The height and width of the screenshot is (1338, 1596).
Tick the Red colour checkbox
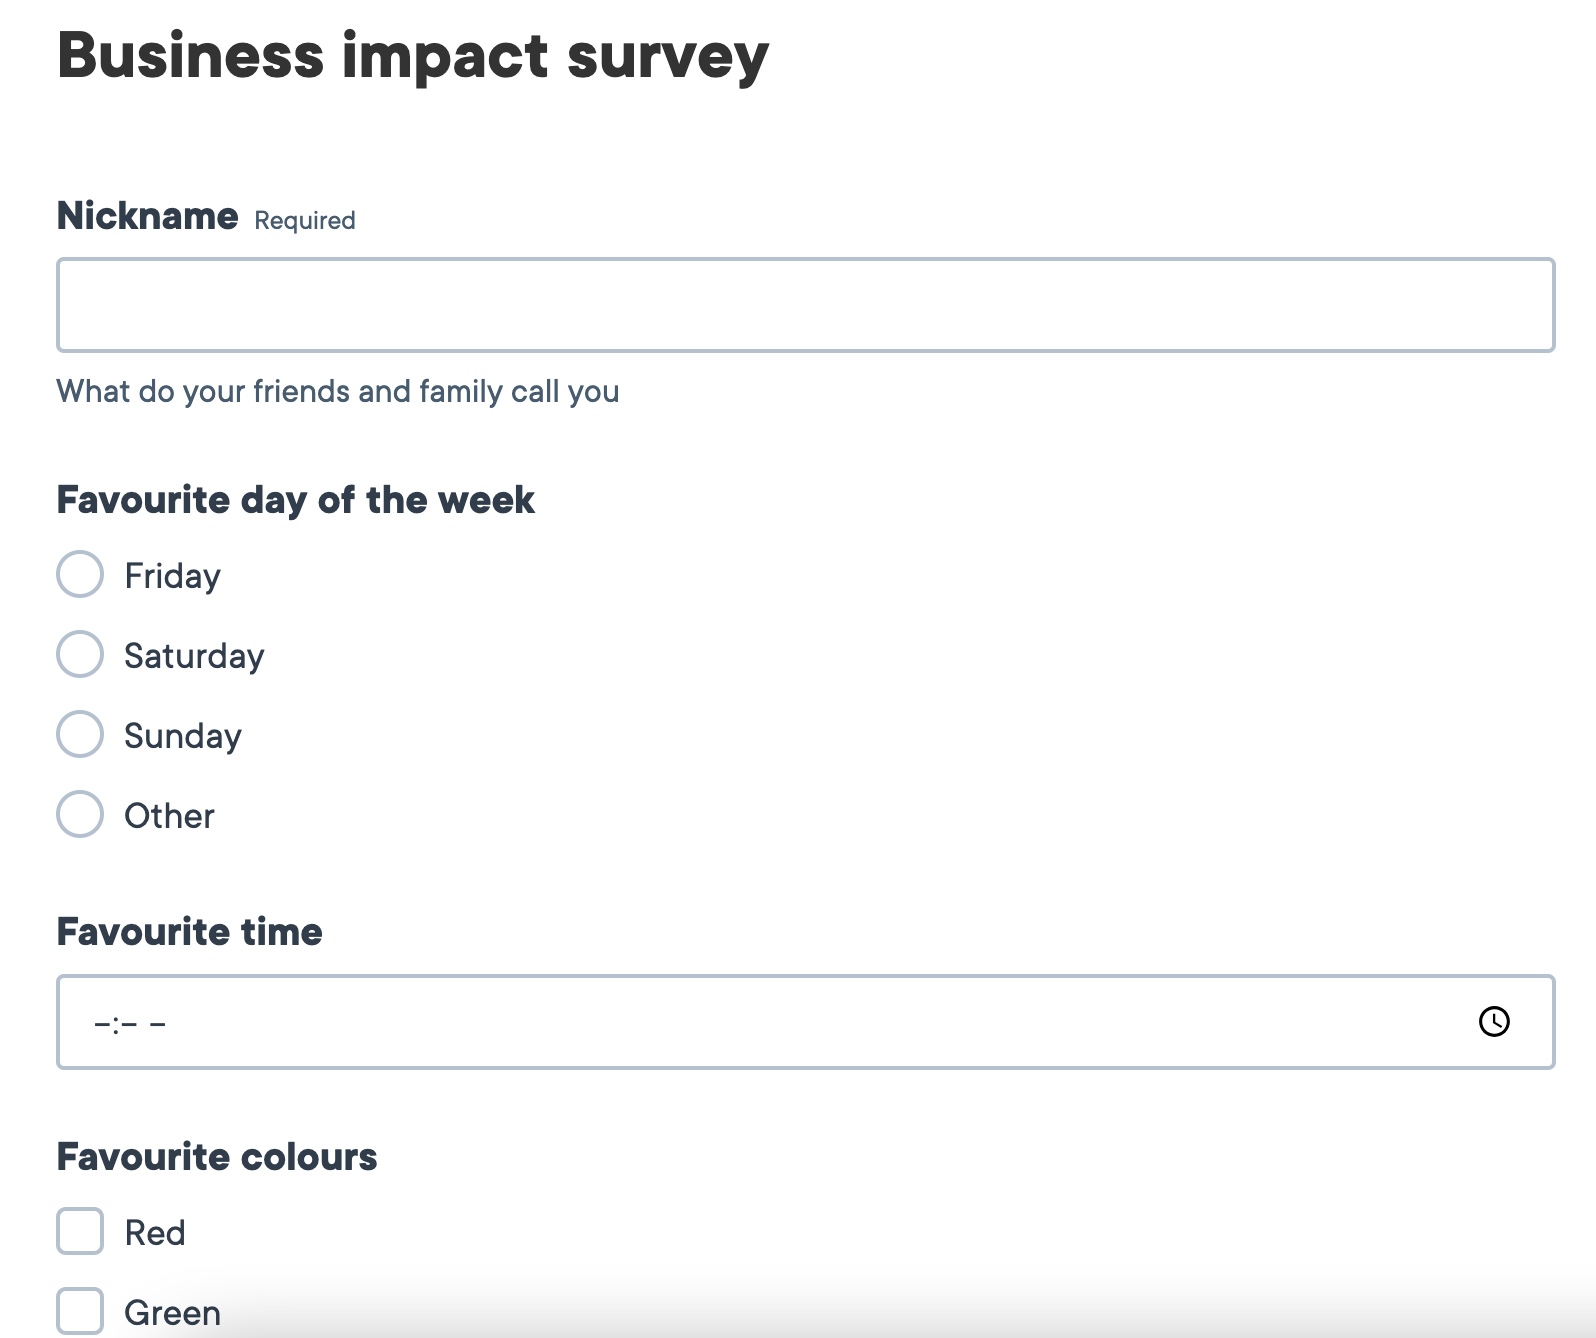coord(80,1231)
